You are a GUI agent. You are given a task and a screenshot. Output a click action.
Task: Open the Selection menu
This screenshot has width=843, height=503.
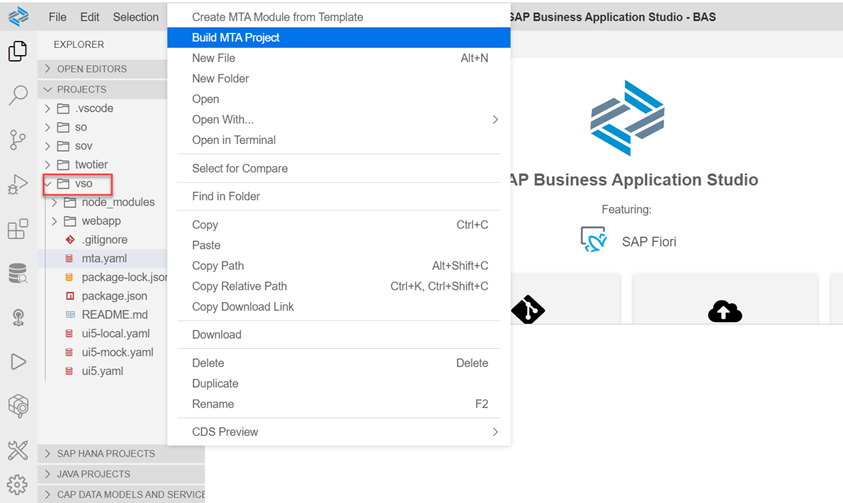point(135,17)
